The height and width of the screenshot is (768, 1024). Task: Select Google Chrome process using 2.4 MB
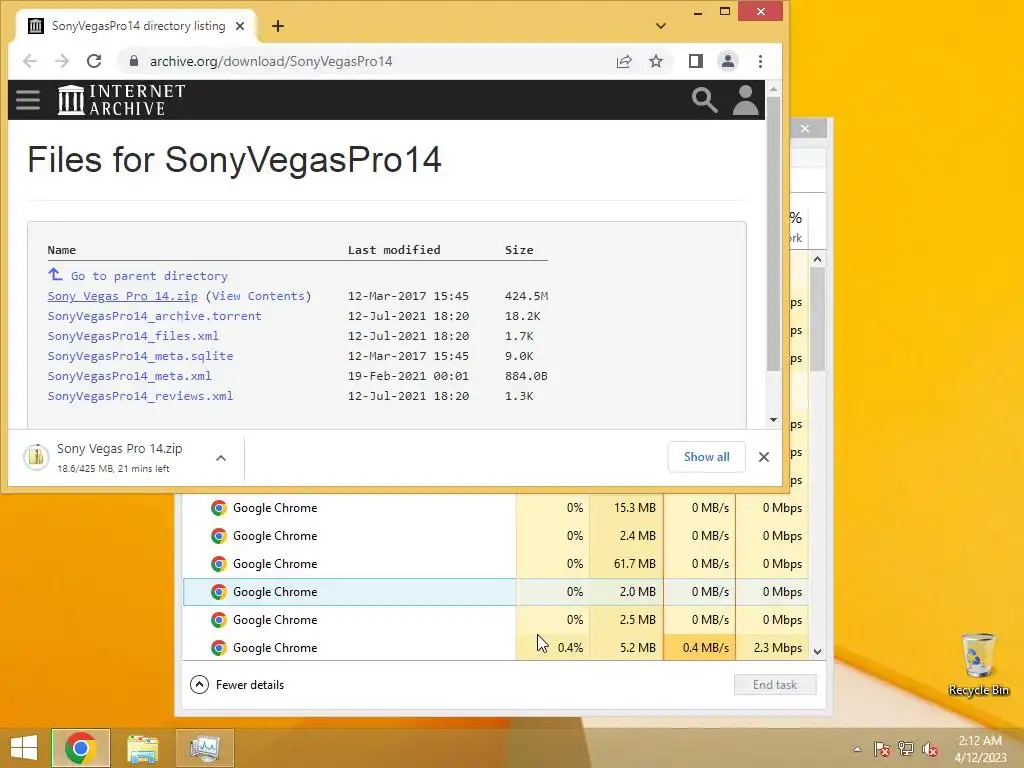point(496,536)
